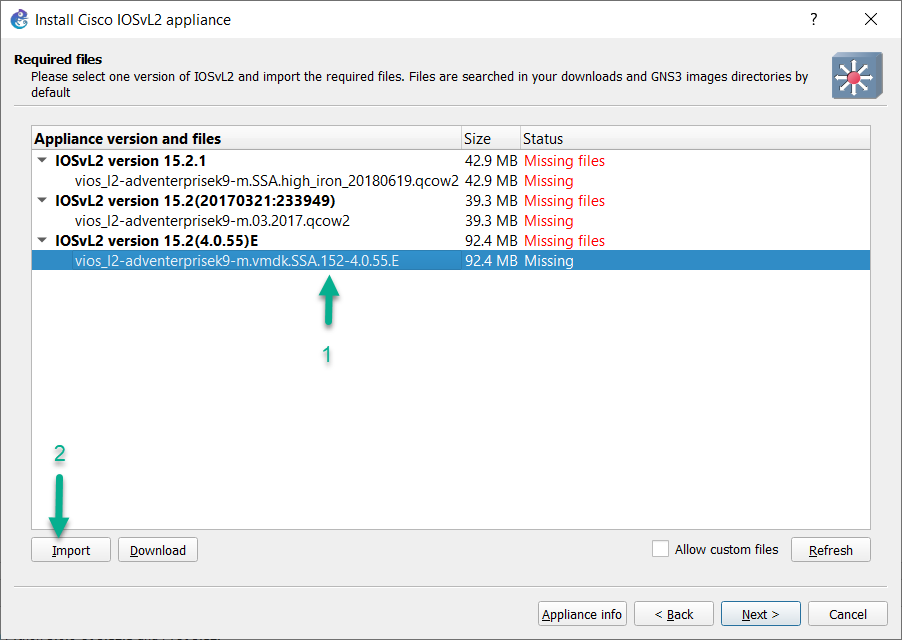Viewport: 902px width, 640px height.
Task: Click Missing files status for version 15.2(4.0.55)E
Action: tap(564, 240)
